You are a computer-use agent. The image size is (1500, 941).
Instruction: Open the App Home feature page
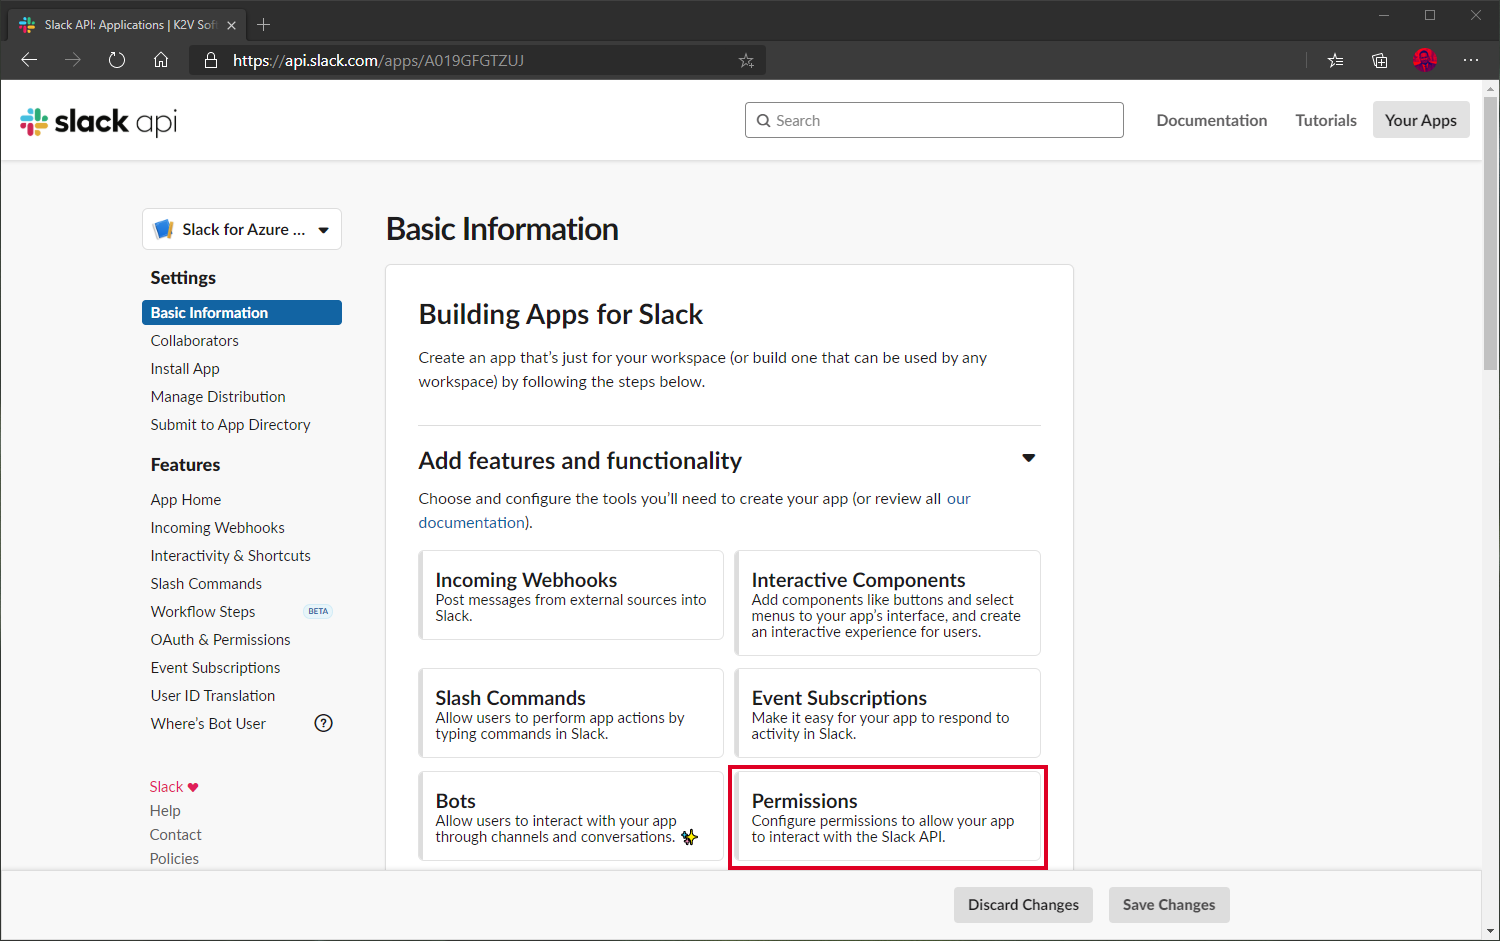click(186, 500)
